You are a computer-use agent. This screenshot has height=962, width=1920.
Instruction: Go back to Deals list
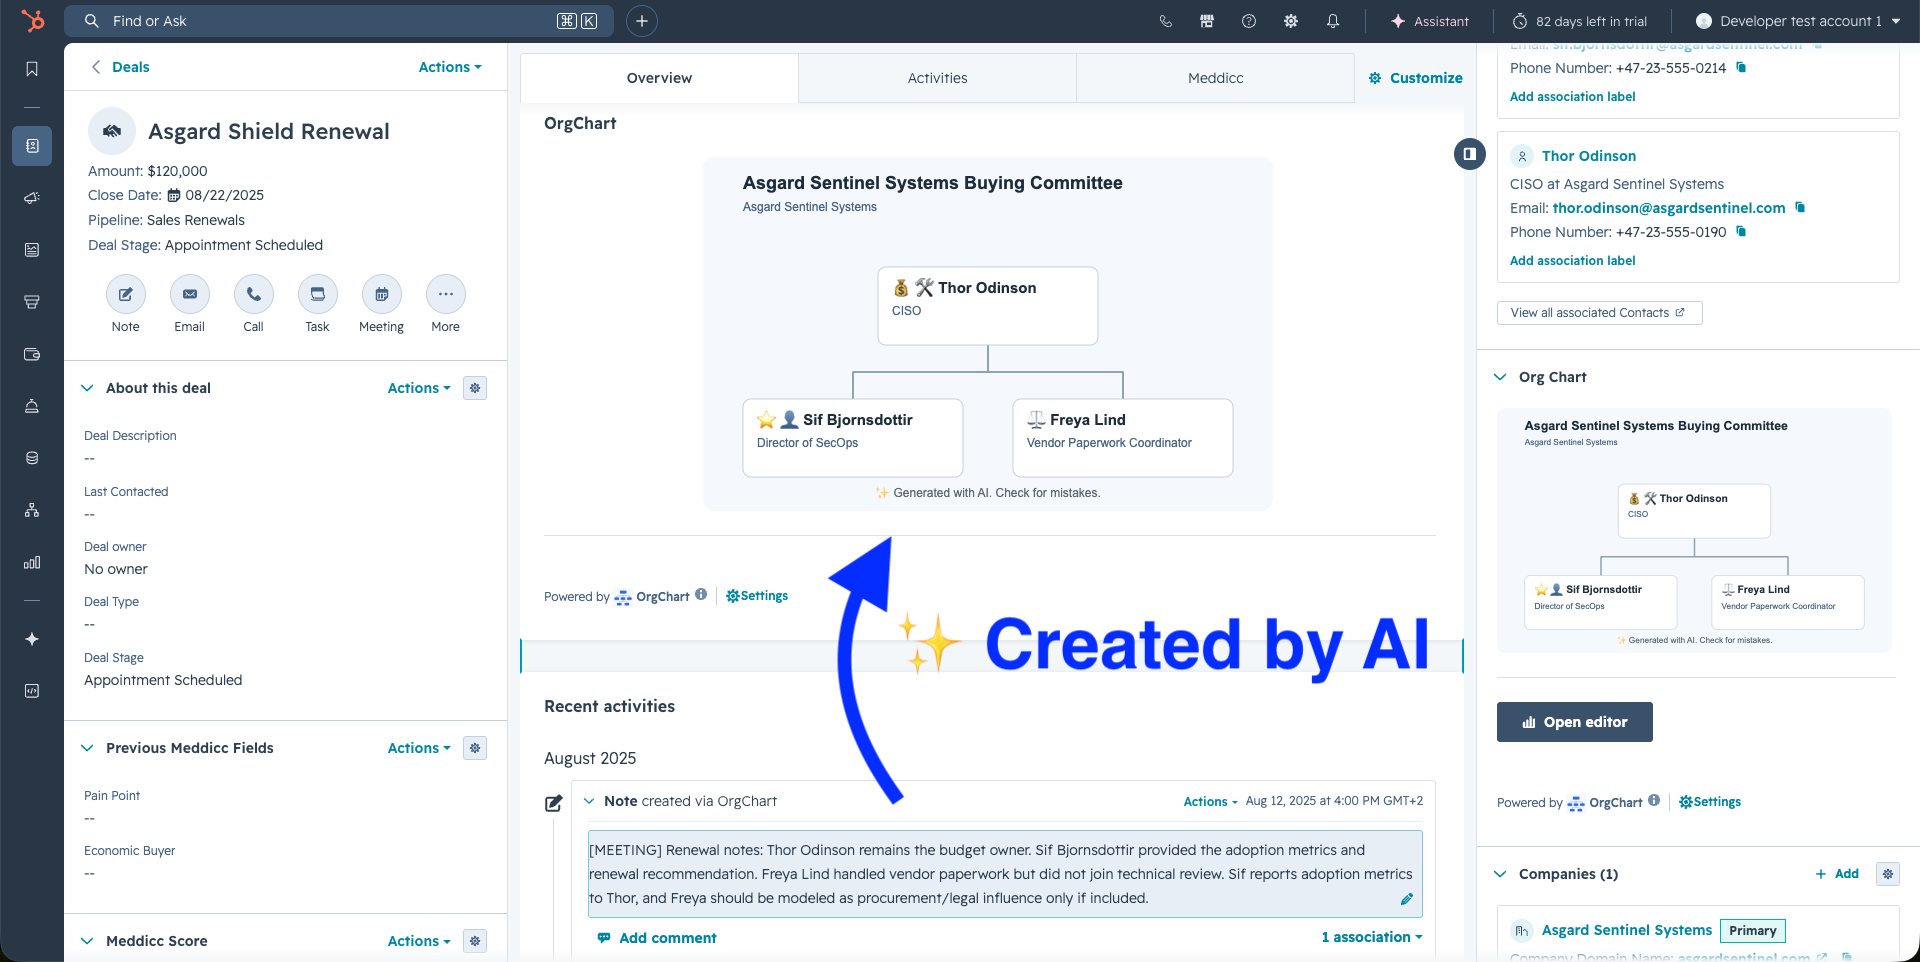coord(120,67)
